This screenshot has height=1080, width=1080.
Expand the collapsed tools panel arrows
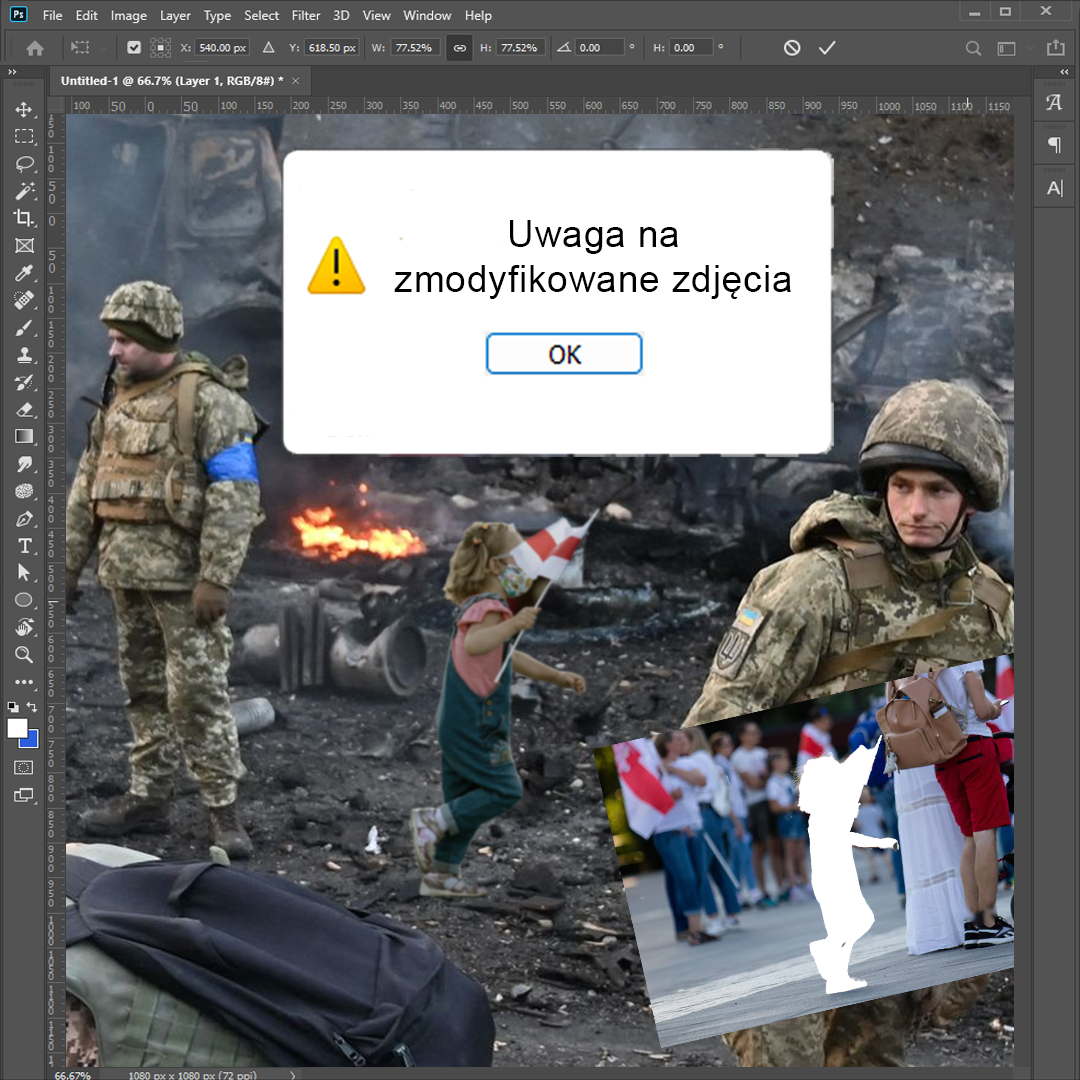12,73
